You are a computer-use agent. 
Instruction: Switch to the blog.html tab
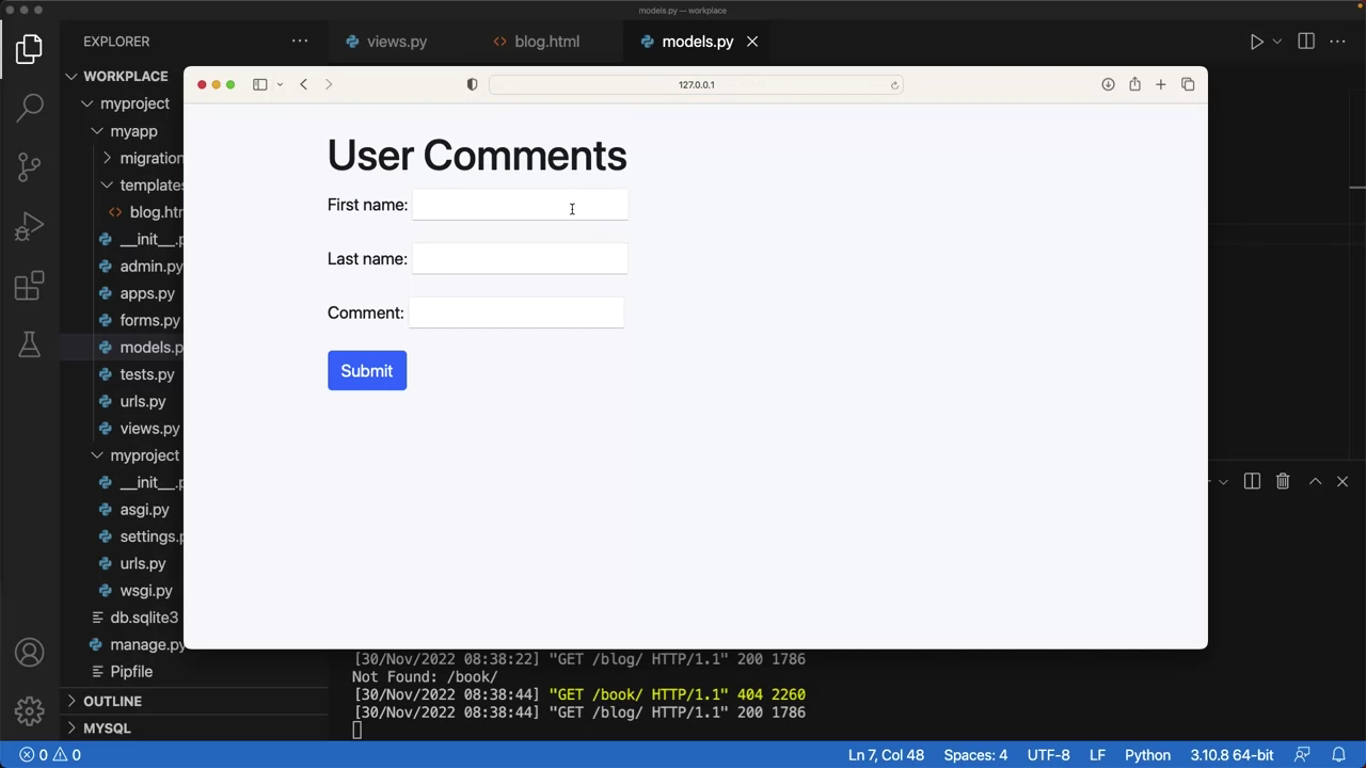coord(546,42)
